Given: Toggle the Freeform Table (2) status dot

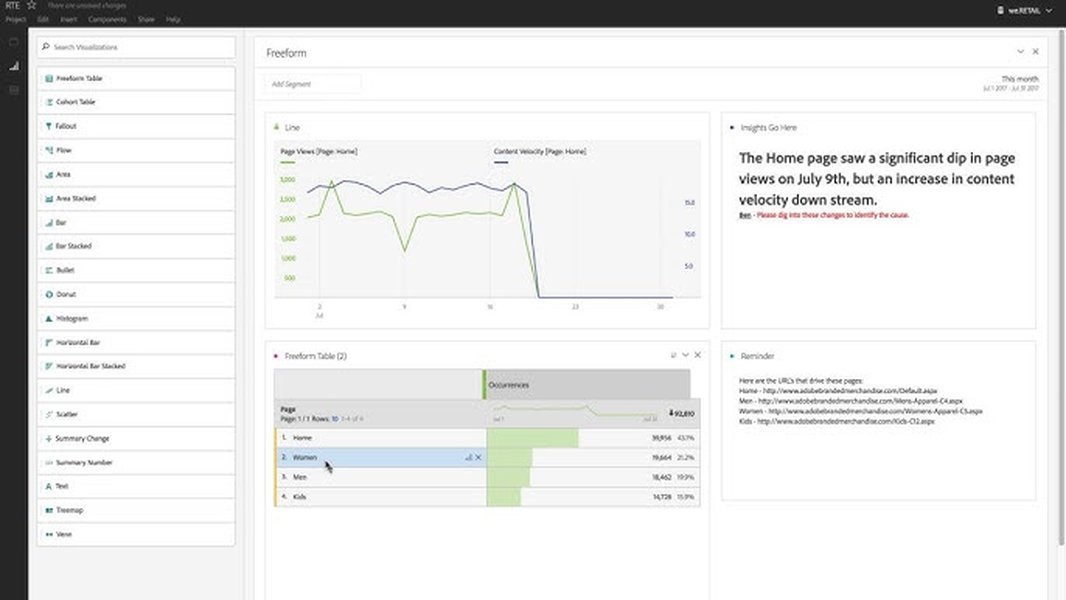Looking at the screenshot, I should click(x=275, y=356).
